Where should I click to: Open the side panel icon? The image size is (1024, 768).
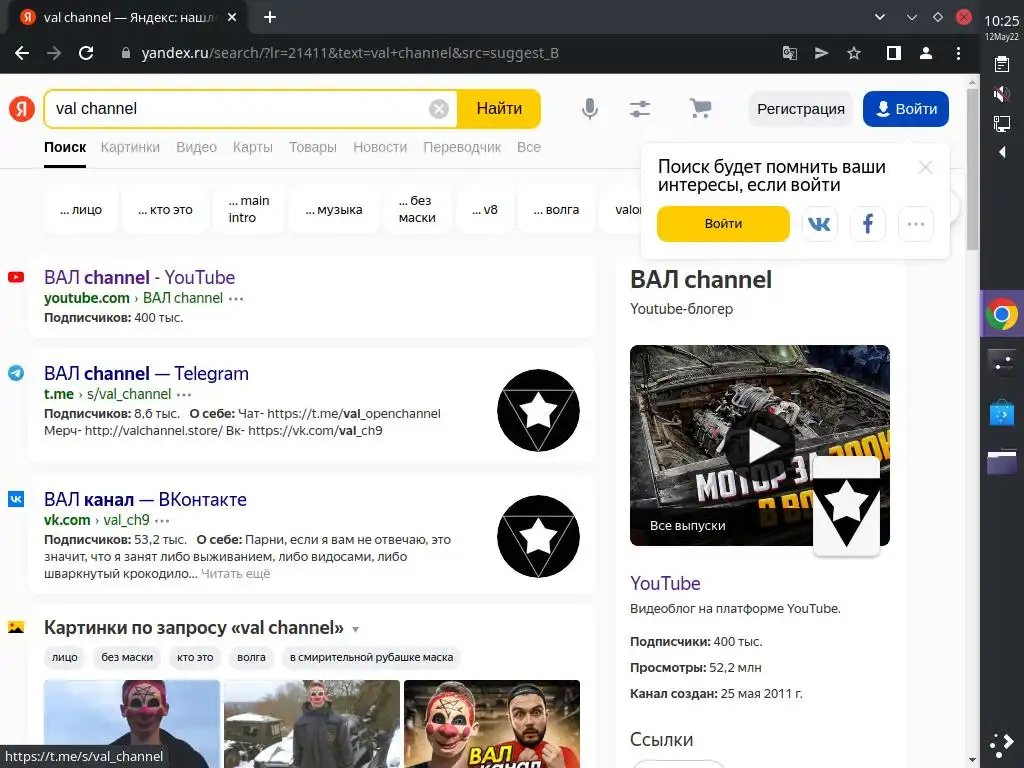[893, 53]
